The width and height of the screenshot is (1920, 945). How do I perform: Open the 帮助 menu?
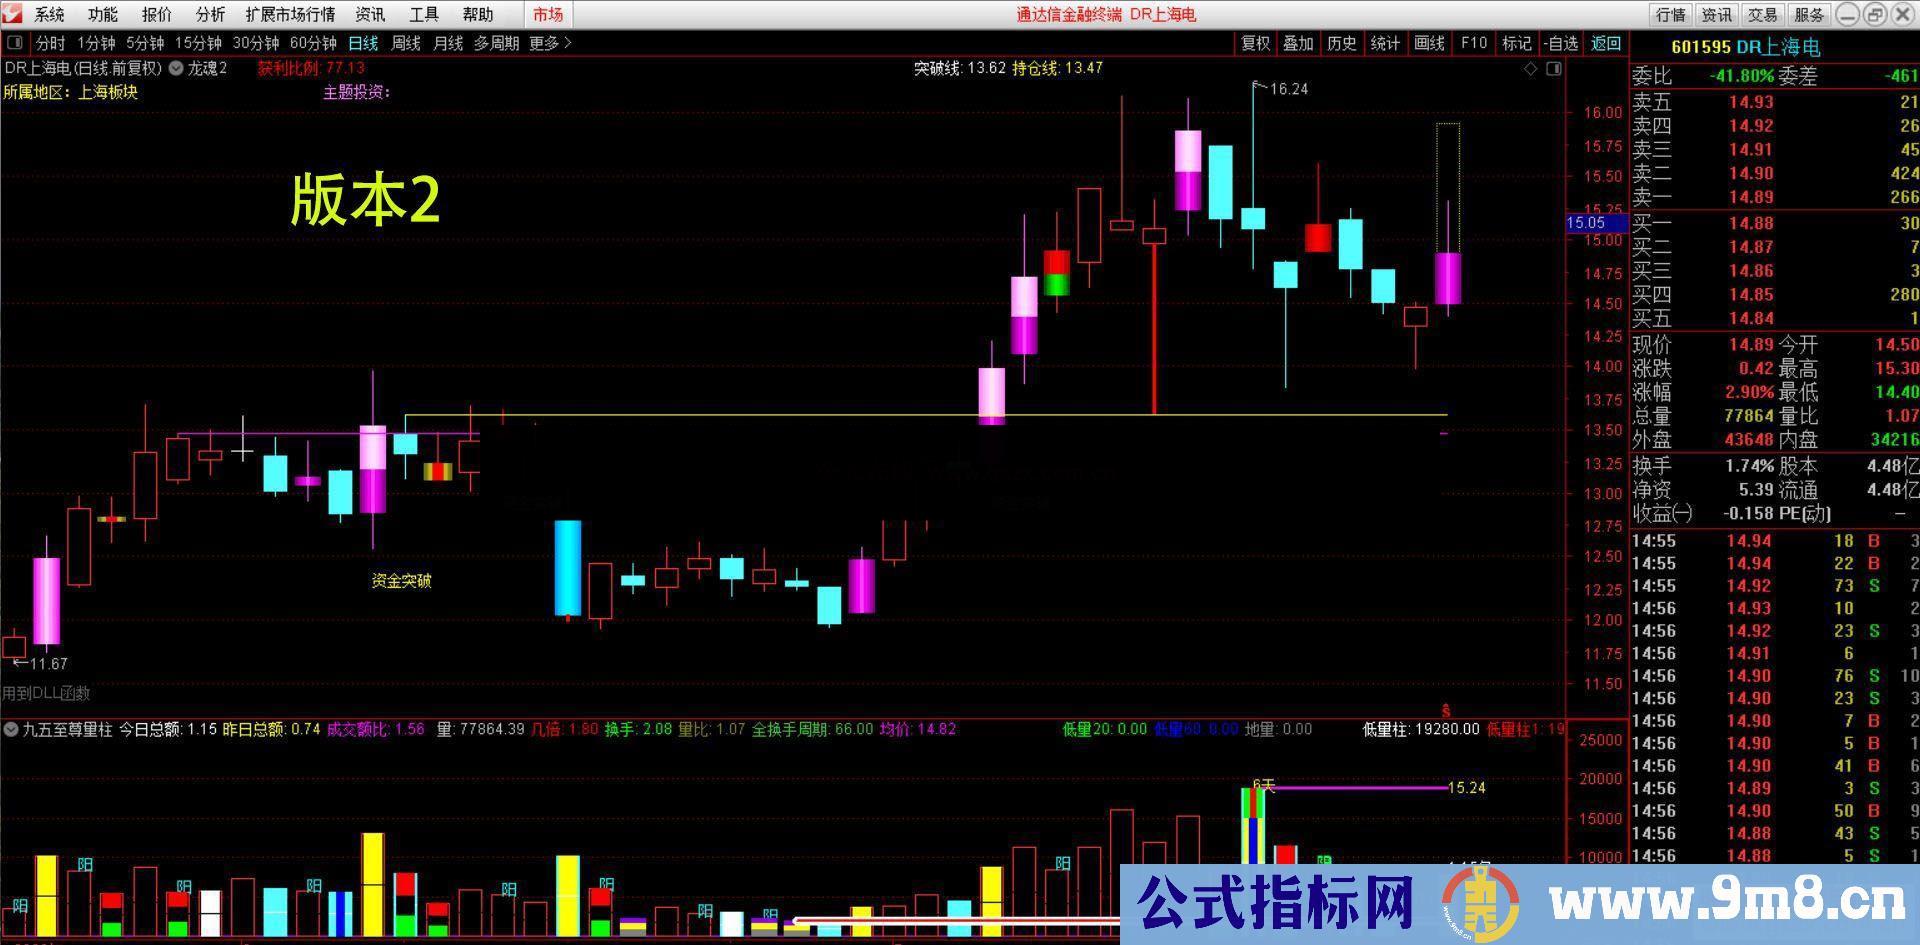tap(478, 14)
